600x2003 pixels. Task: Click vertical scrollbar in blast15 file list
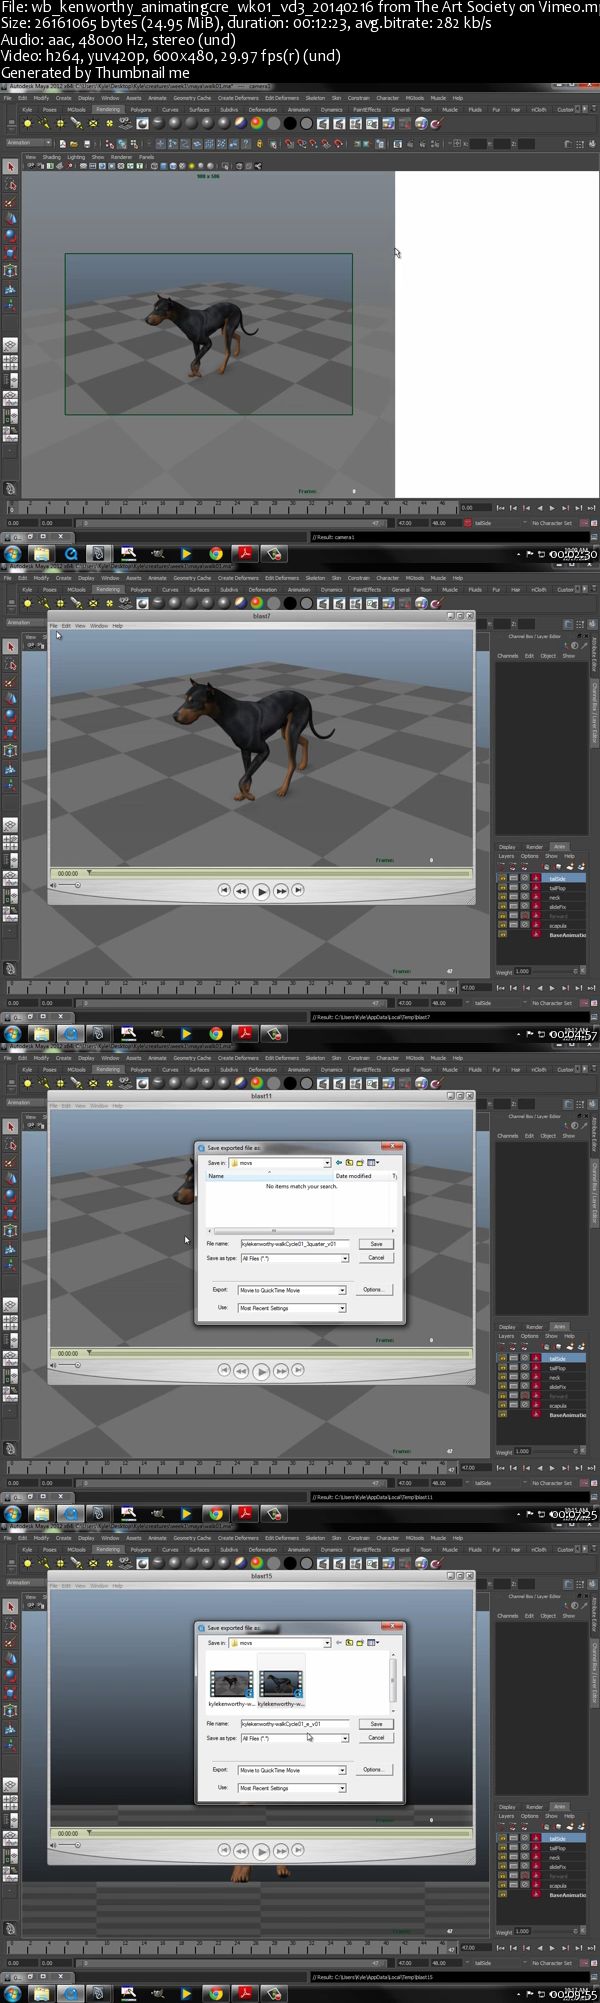[x=392, y=1682]
